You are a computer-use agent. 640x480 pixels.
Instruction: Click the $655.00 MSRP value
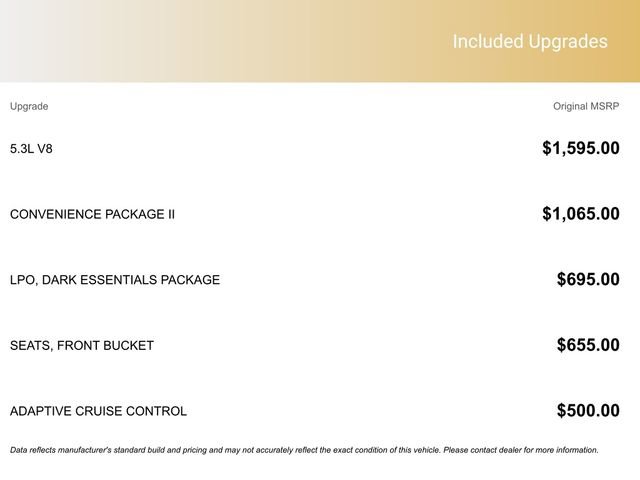(588, 346)
